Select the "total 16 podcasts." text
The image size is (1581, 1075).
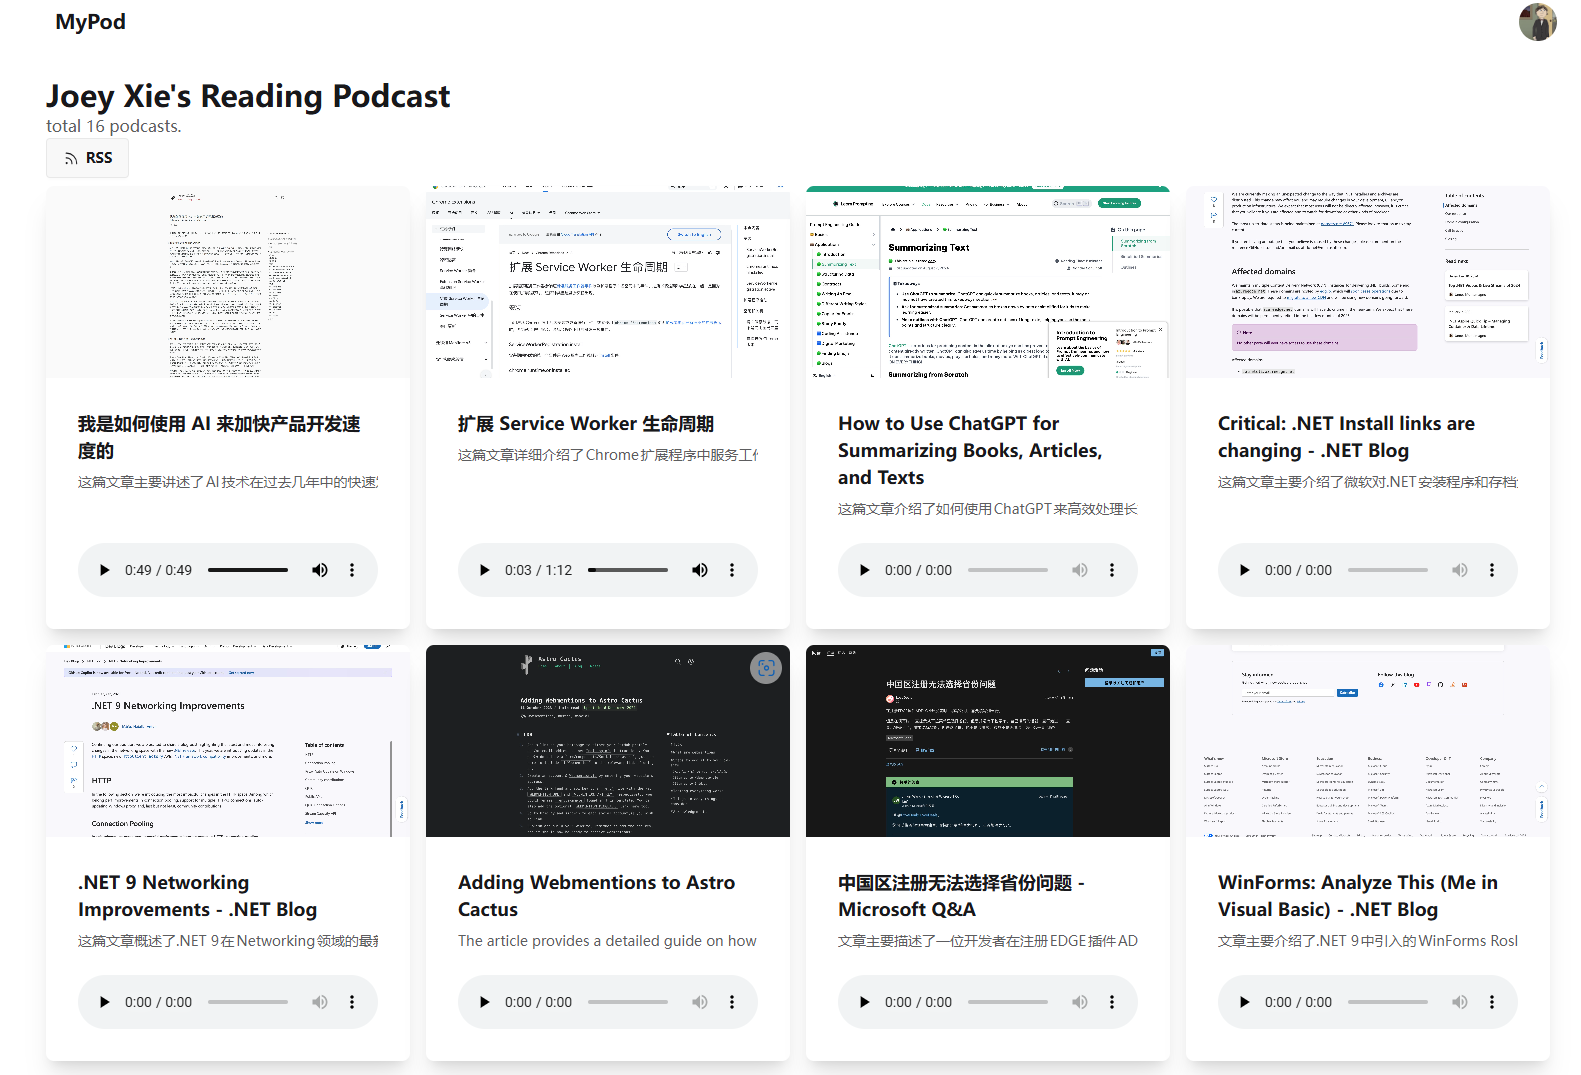click(114, 126)
